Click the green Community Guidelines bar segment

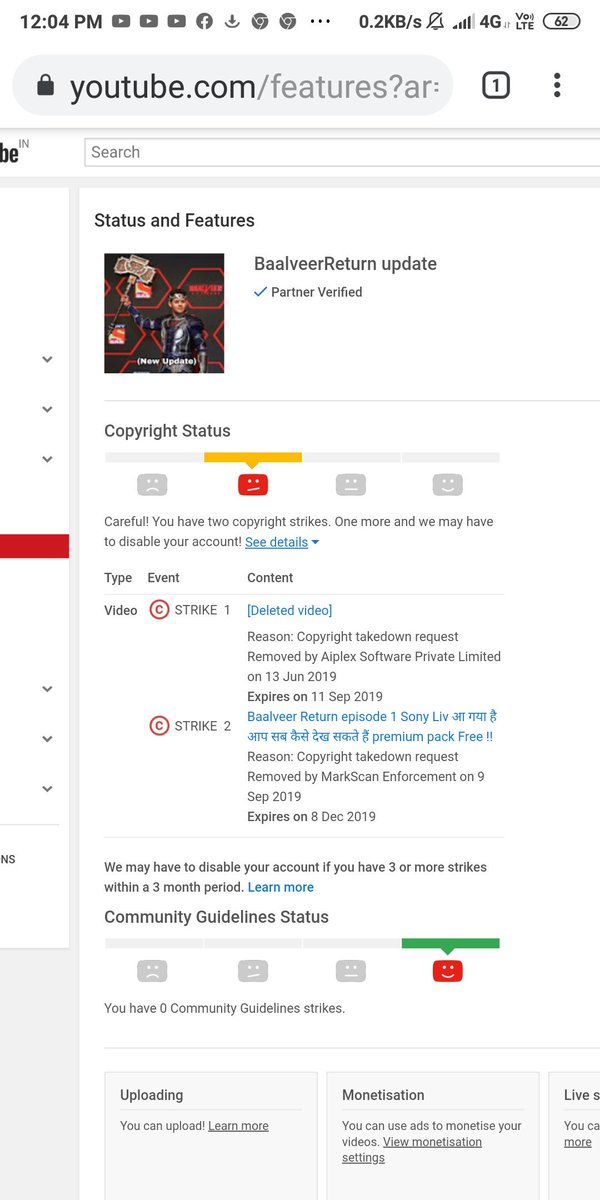click(450, 943)
